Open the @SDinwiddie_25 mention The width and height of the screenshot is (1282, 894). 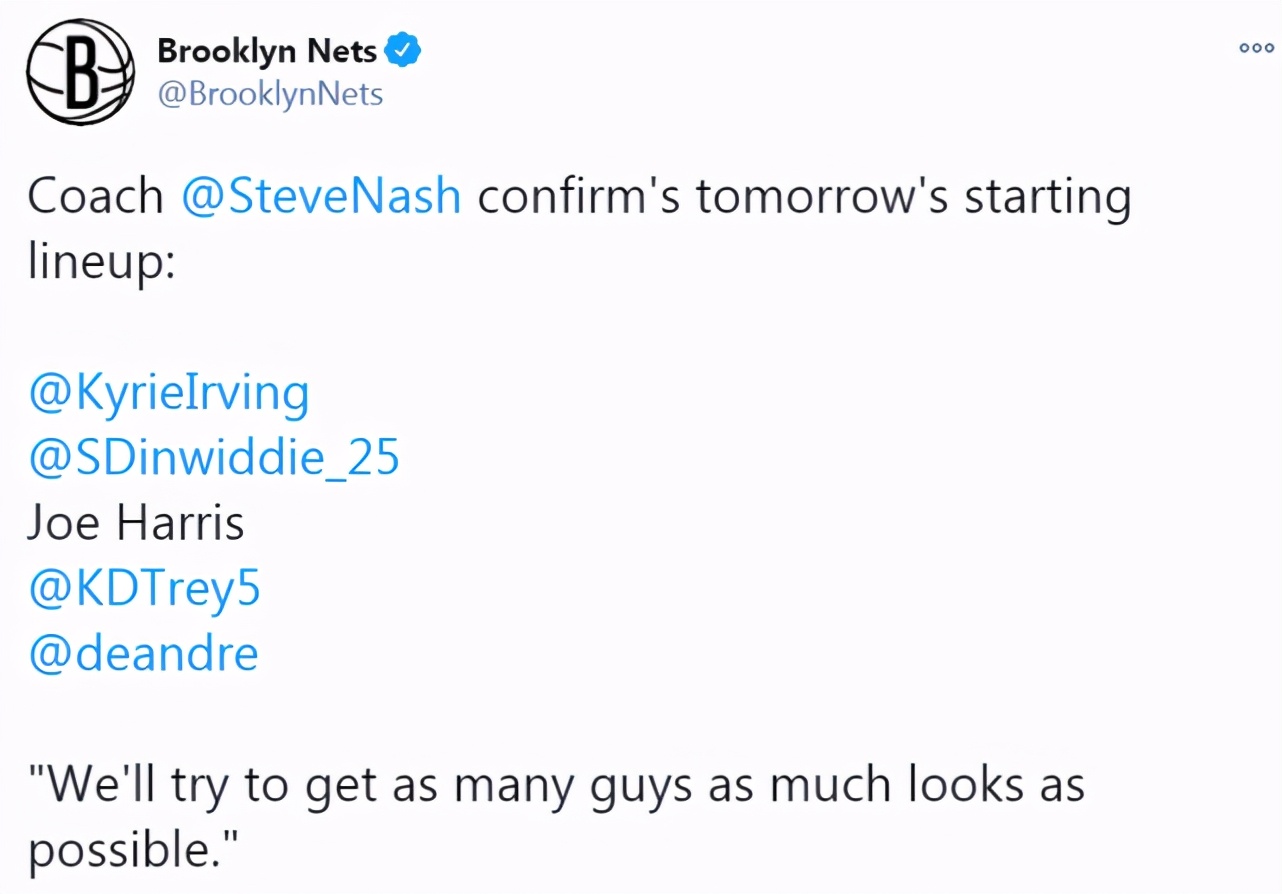(214, 458)
